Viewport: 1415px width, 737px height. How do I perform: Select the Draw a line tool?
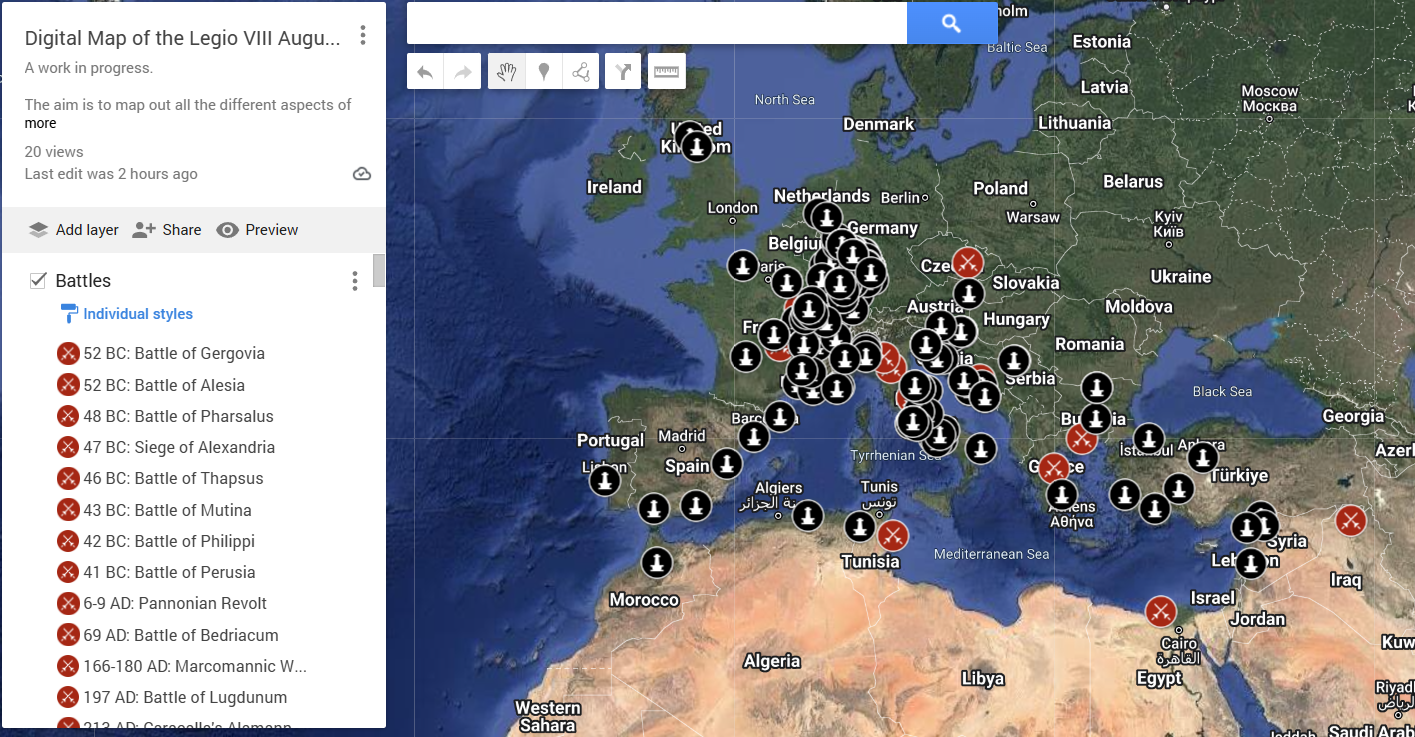click(581, 71)
